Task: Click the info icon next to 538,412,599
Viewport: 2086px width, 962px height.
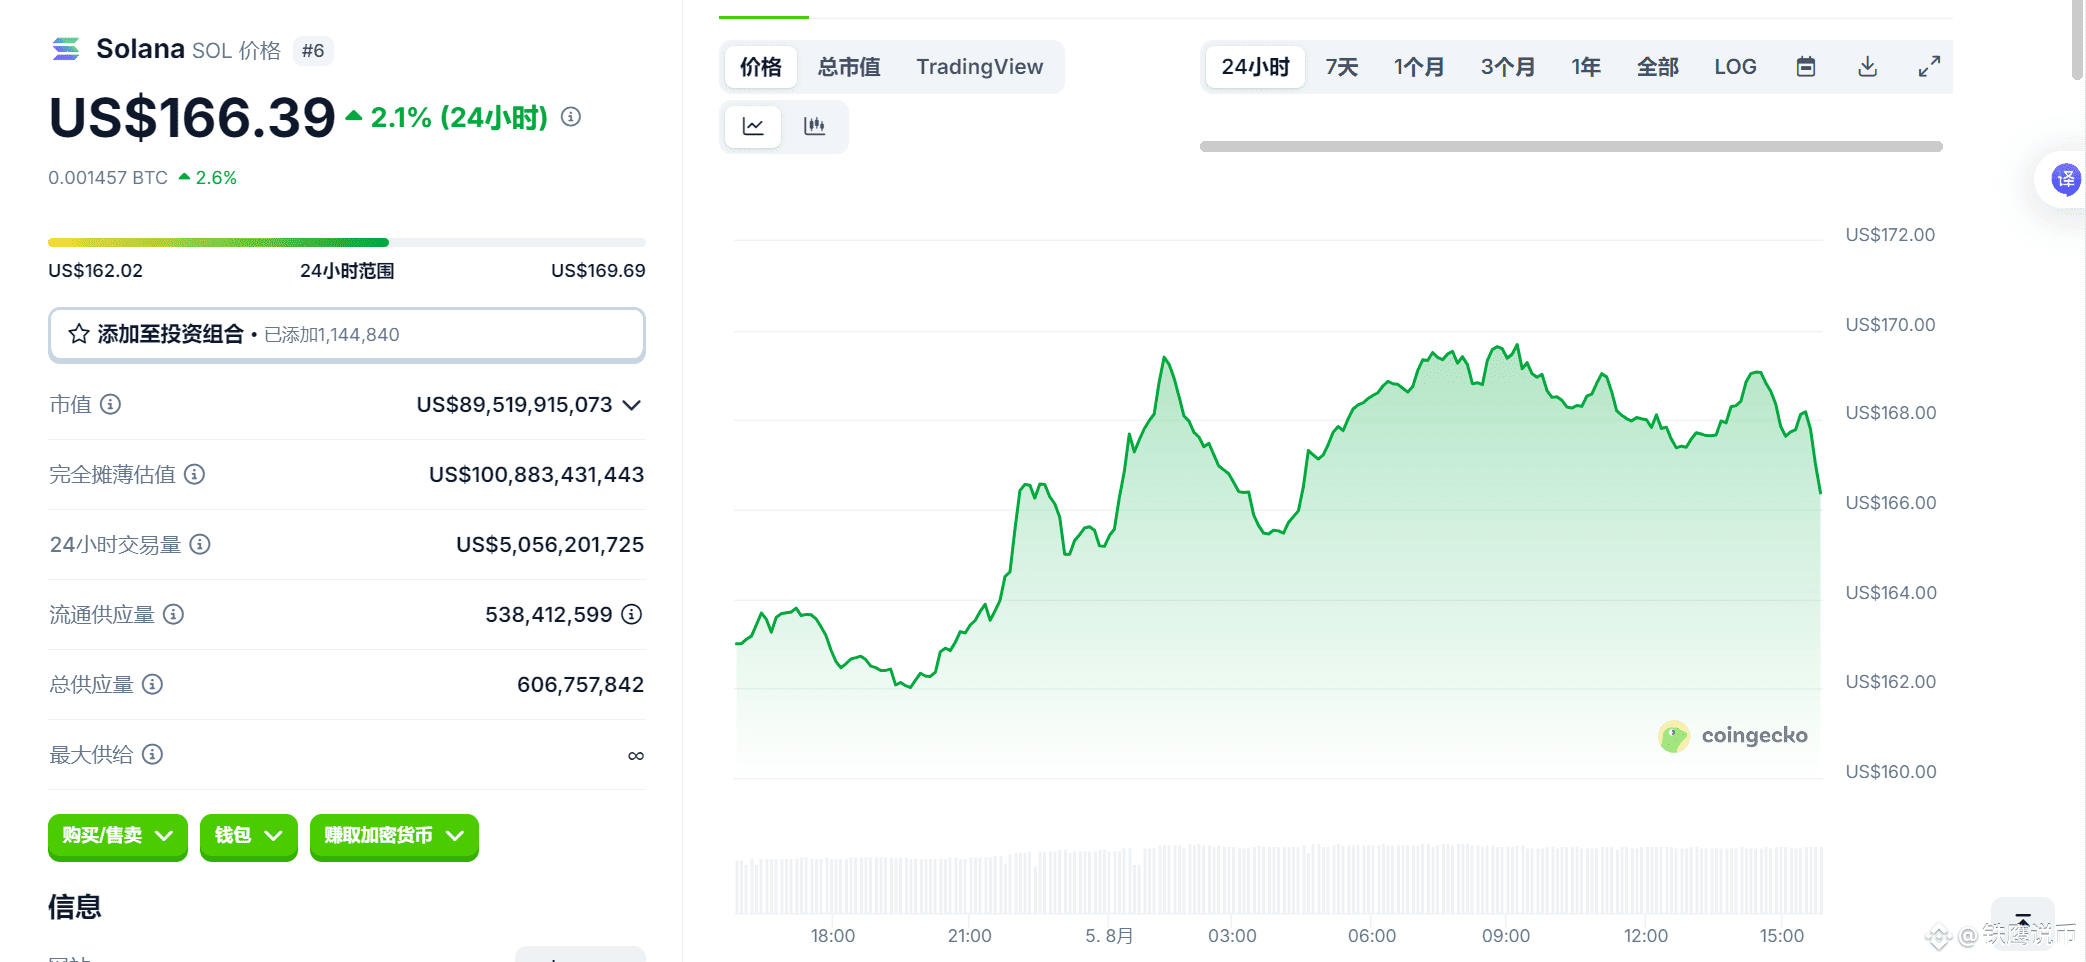Action: (631, 614)
